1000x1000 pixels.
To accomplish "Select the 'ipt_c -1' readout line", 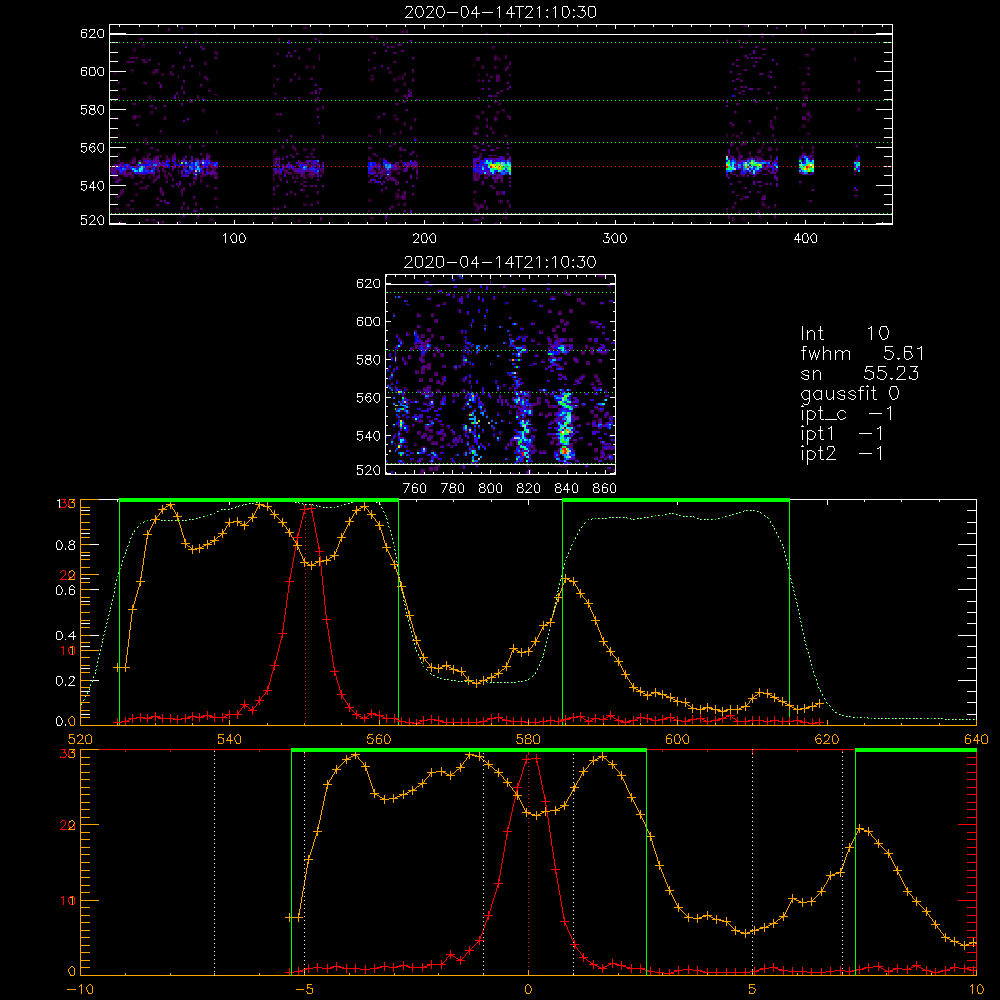I will (847, 414).
